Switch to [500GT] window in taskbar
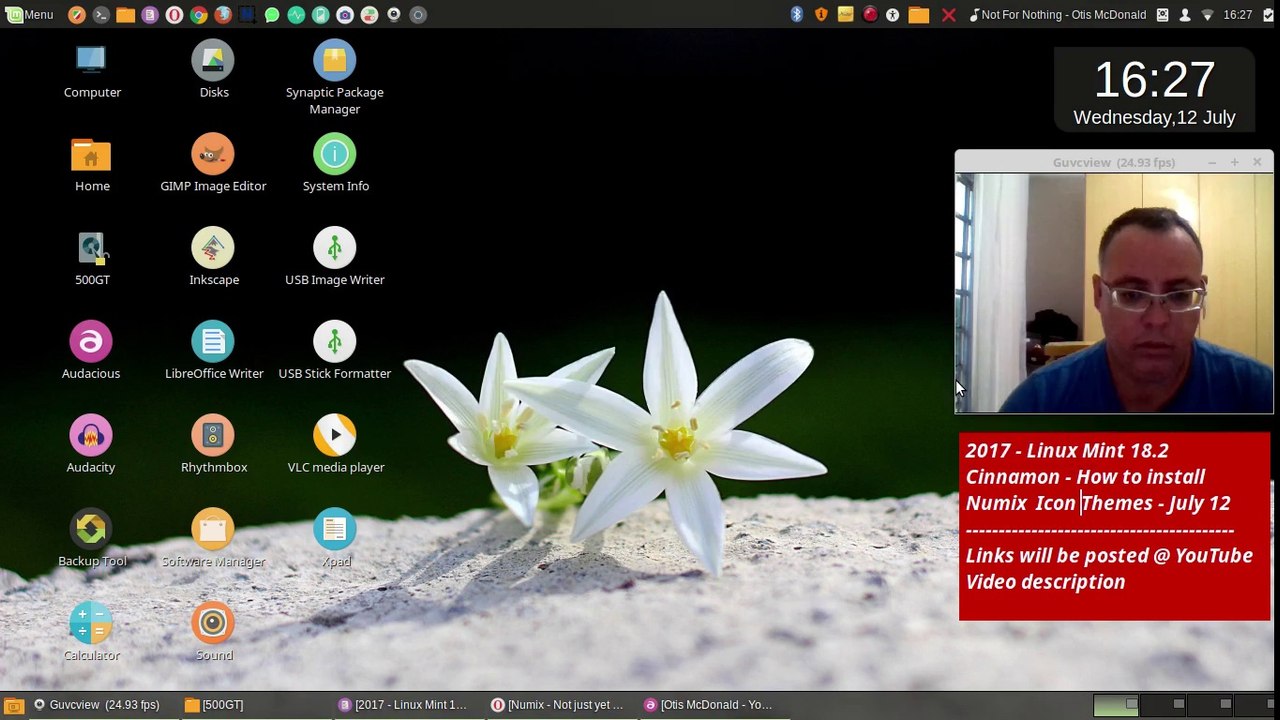This screenshot has height=720, width=1280. (214, 705)
